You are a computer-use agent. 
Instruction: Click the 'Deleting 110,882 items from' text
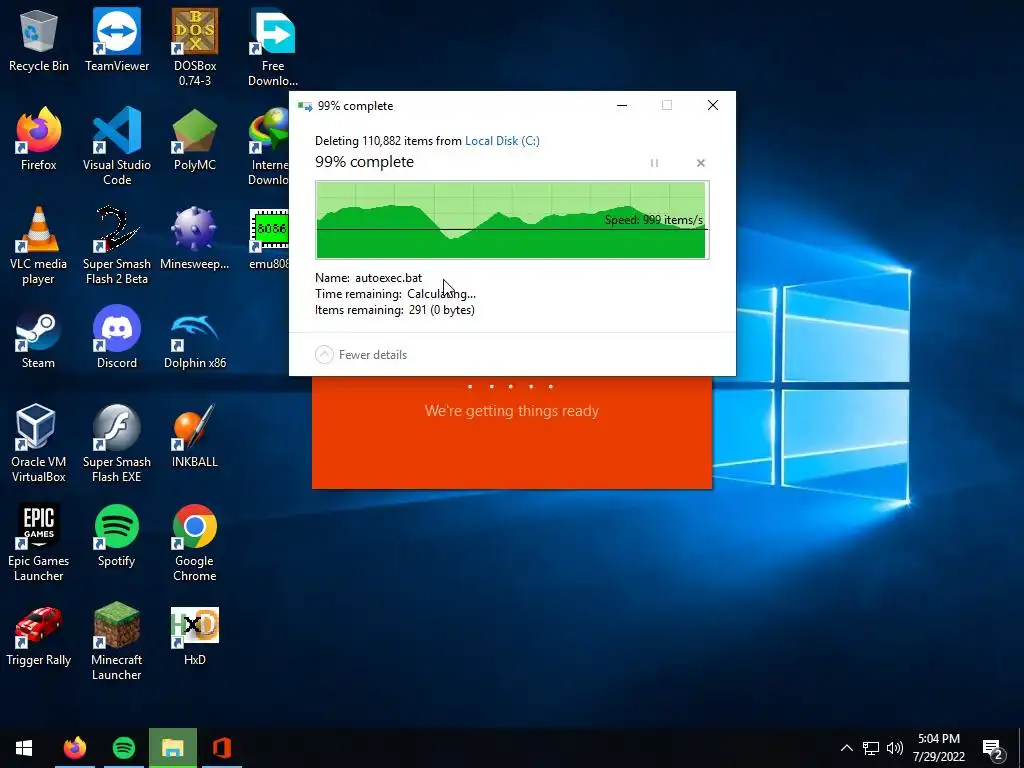pos(389,140)
